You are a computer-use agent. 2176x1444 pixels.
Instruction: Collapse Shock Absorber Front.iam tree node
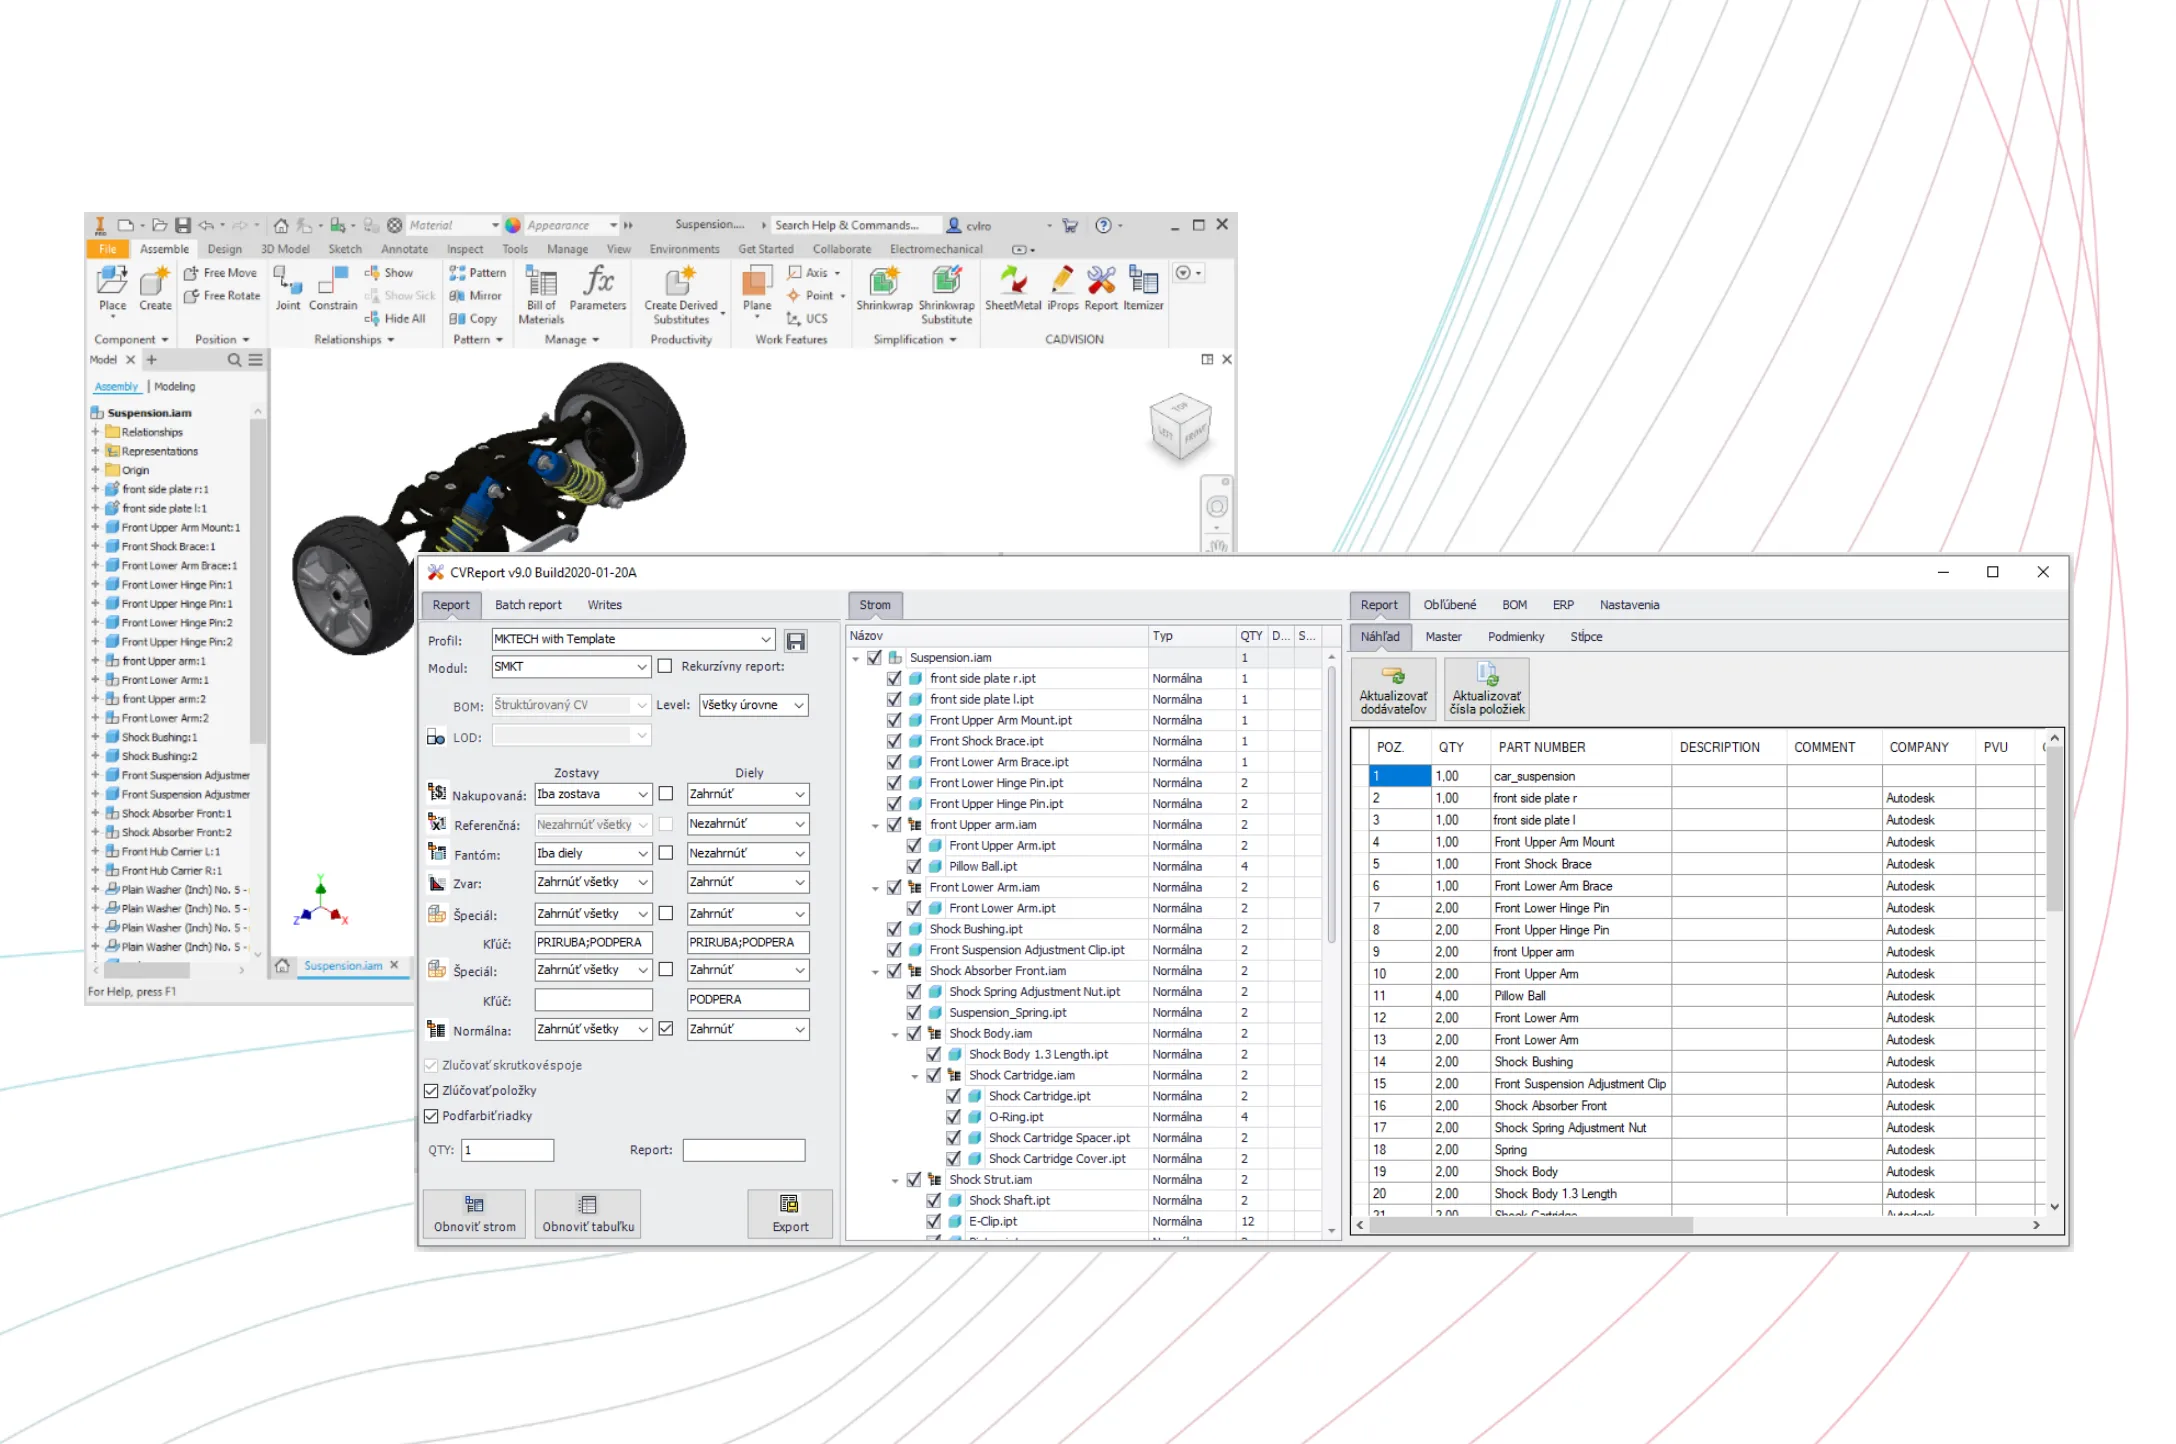(x=875, y=972)
